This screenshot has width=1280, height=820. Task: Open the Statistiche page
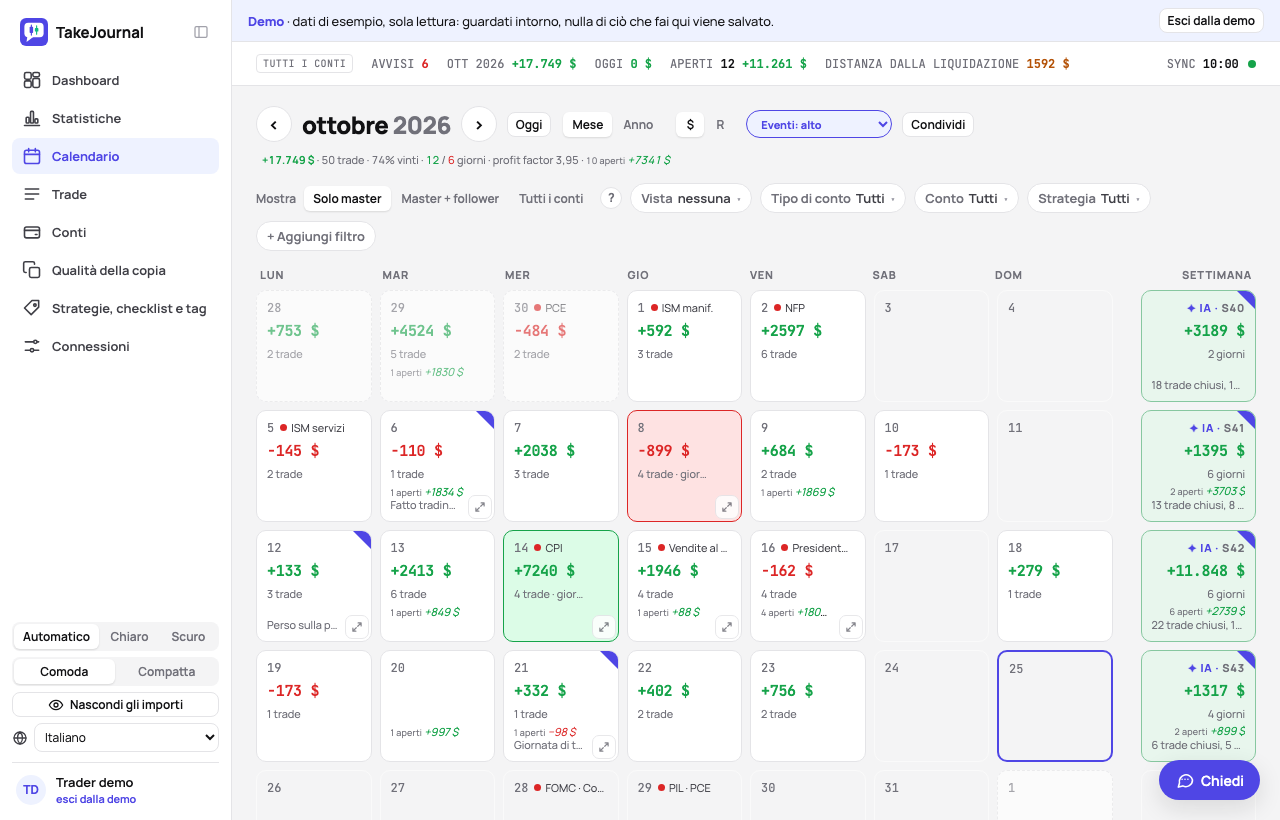tap(115, 118)
